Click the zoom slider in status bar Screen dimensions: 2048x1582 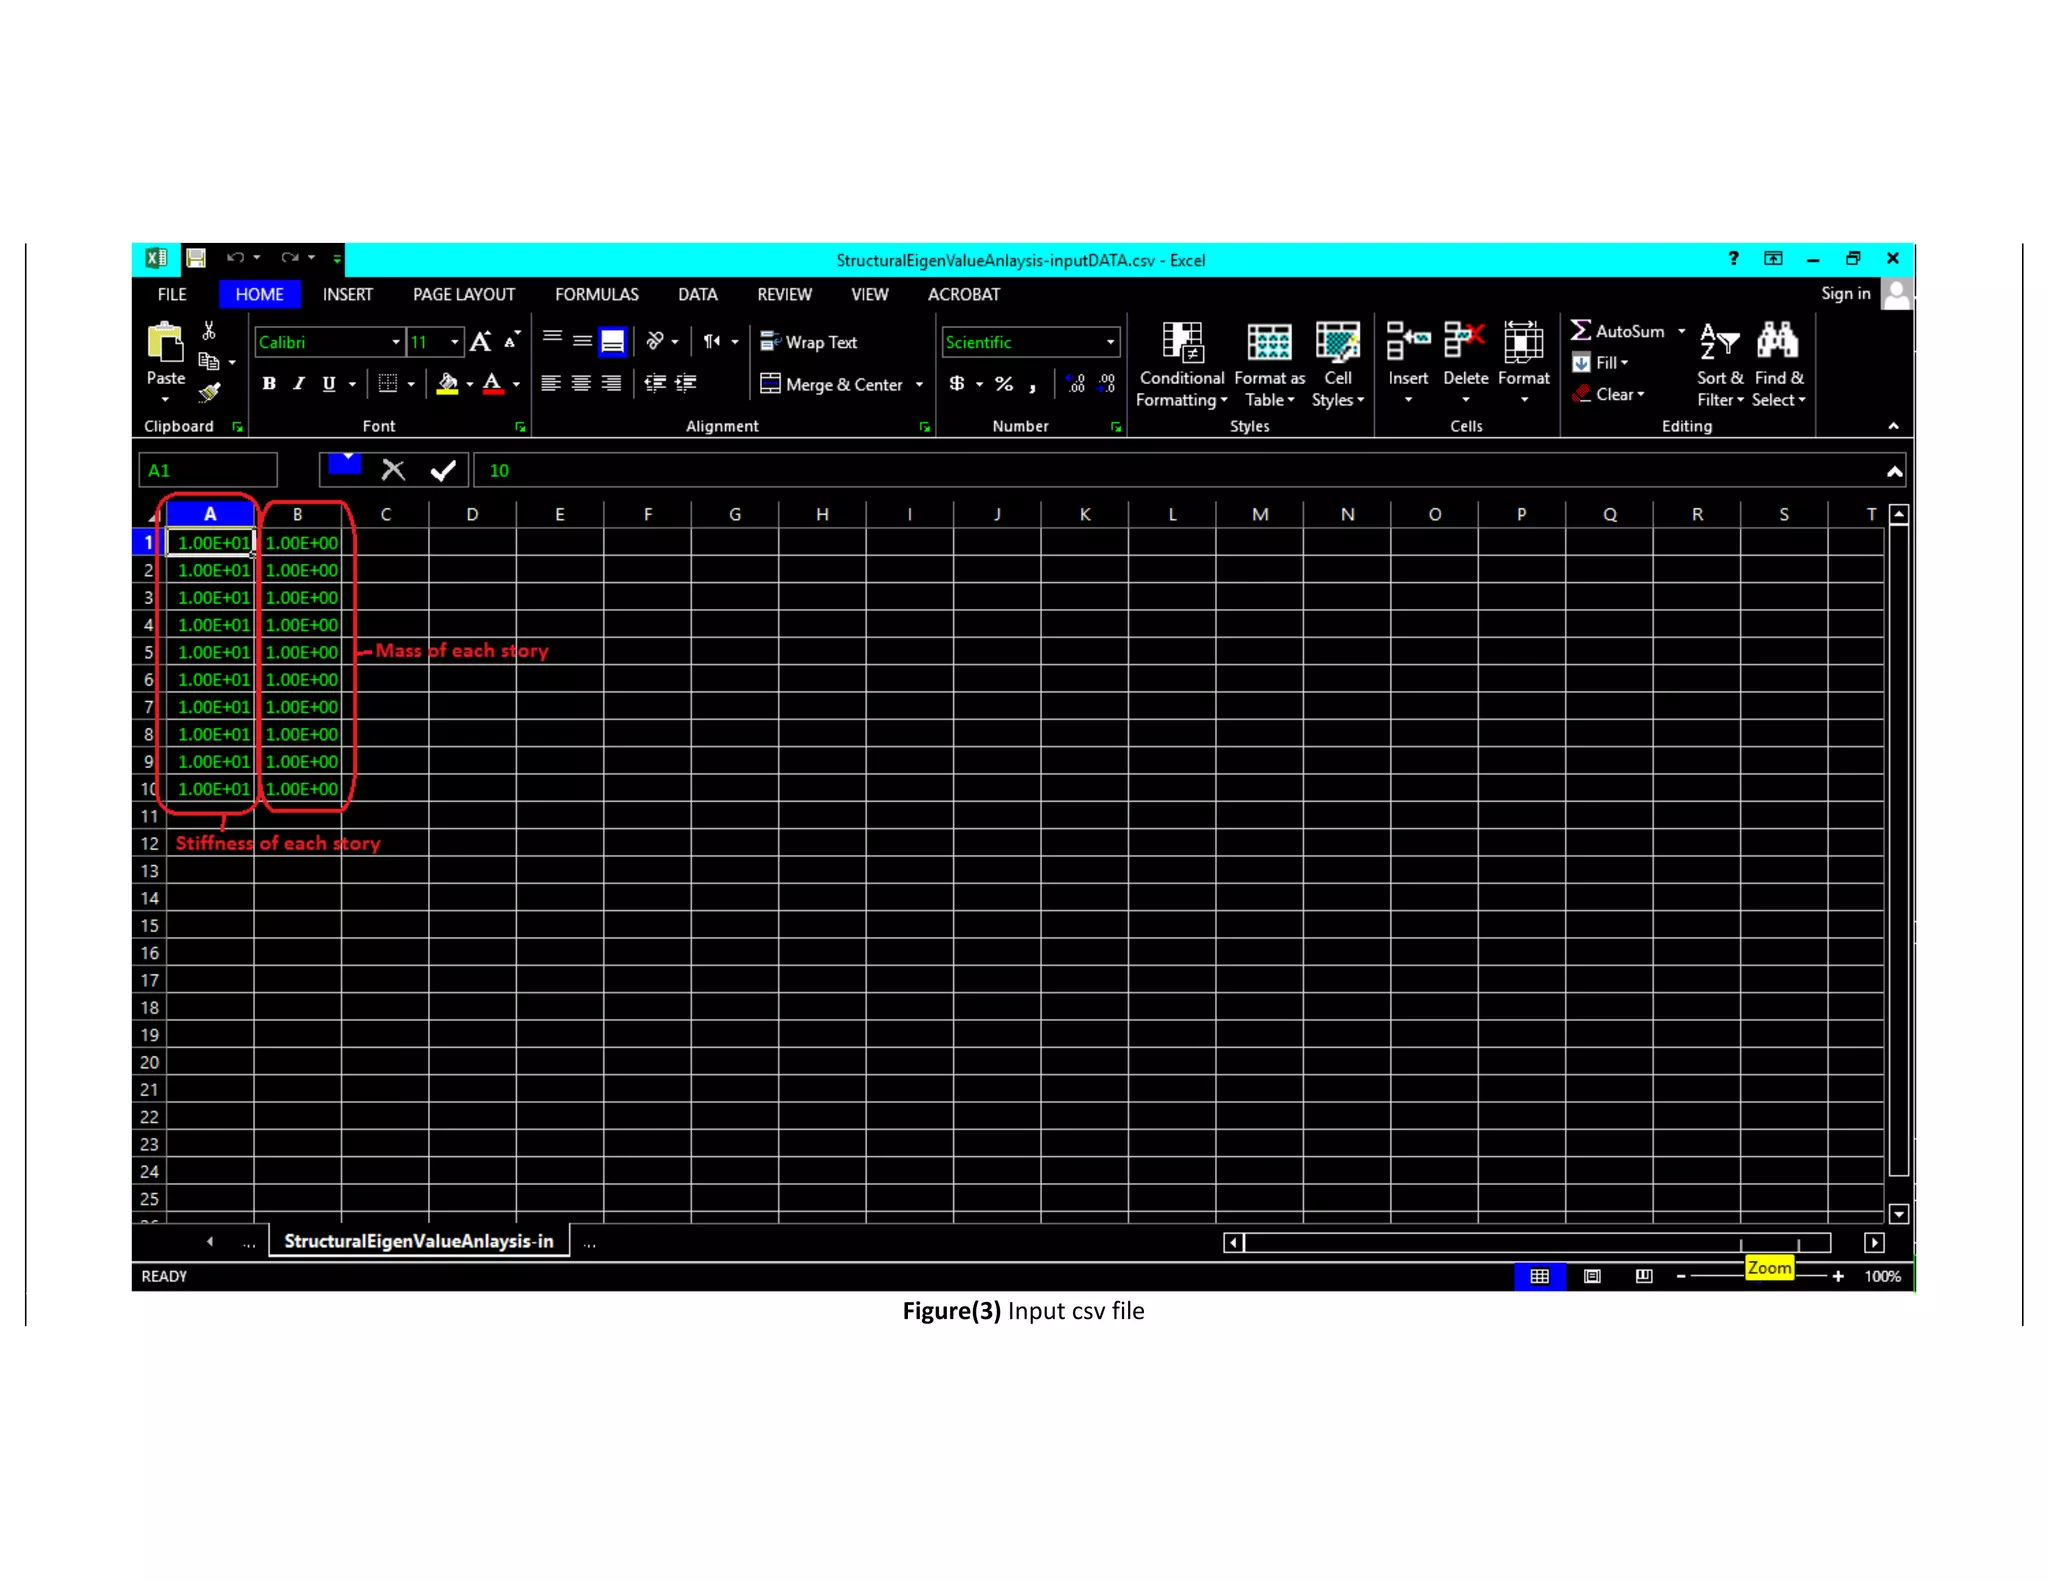point(1760,1276)
